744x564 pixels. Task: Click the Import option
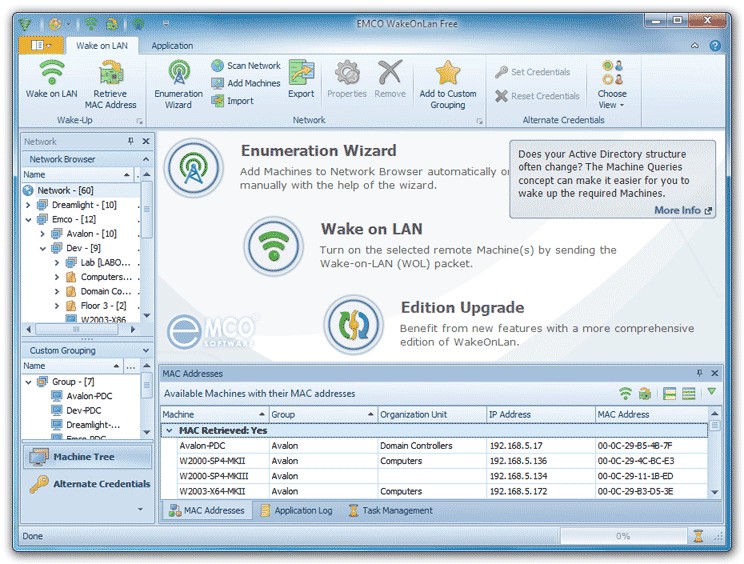pyautogui.click(x=232, y=101)
